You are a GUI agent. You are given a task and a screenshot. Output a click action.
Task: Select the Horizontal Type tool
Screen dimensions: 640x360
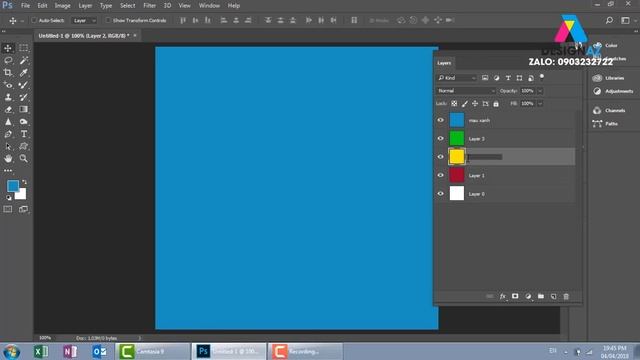pos(24,134)
